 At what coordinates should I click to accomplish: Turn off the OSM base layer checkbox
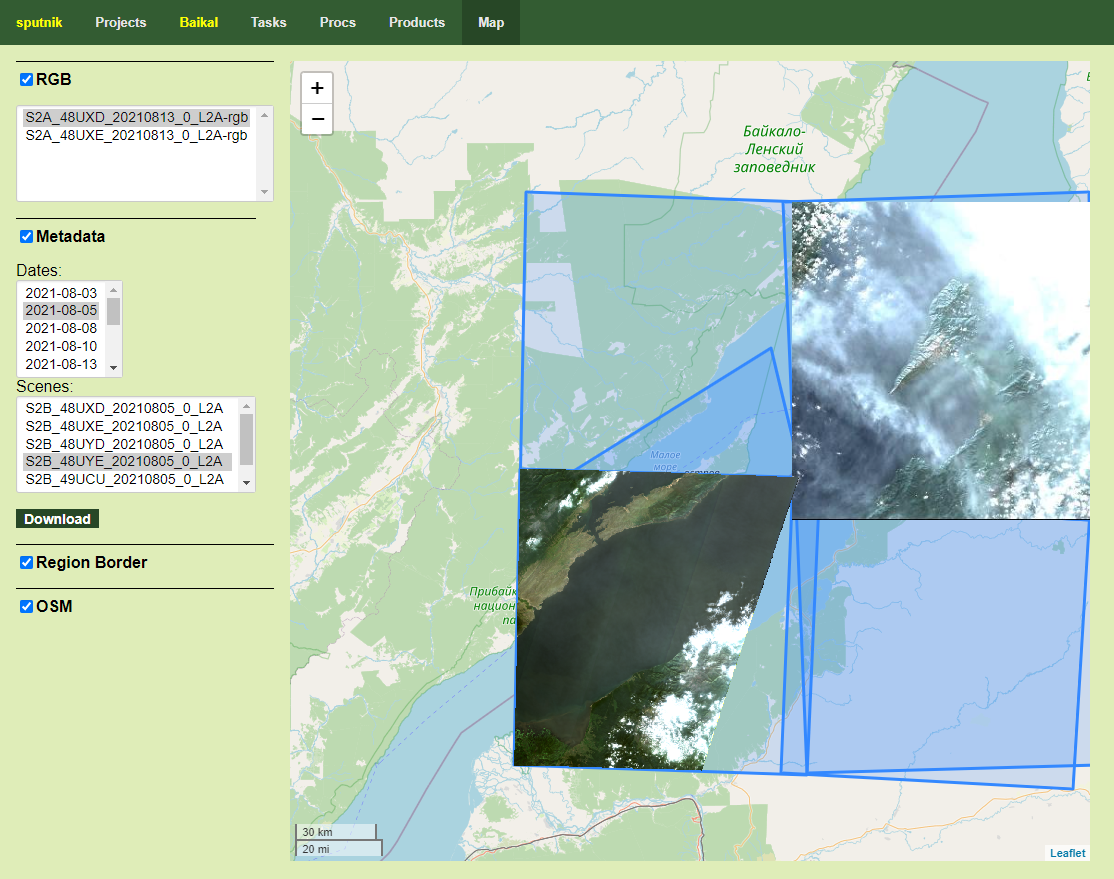27,607
